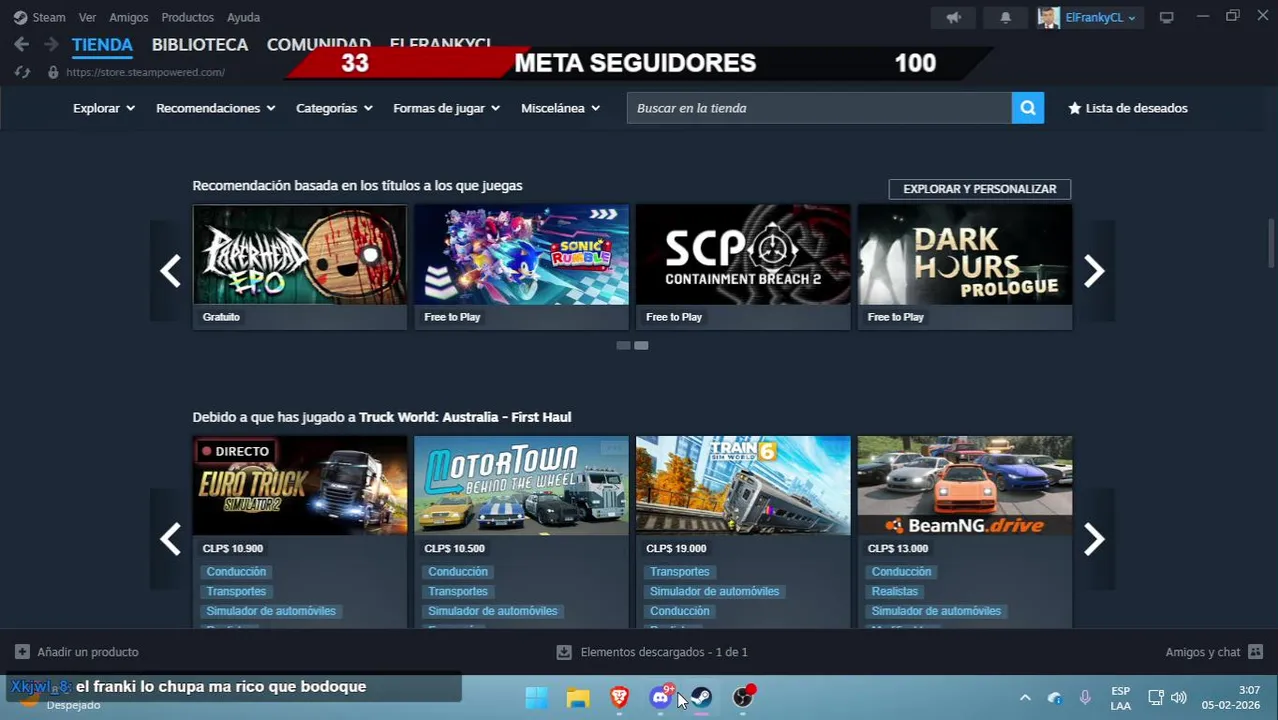Click the plus icon for Añadir un producto

coord(22,652)
